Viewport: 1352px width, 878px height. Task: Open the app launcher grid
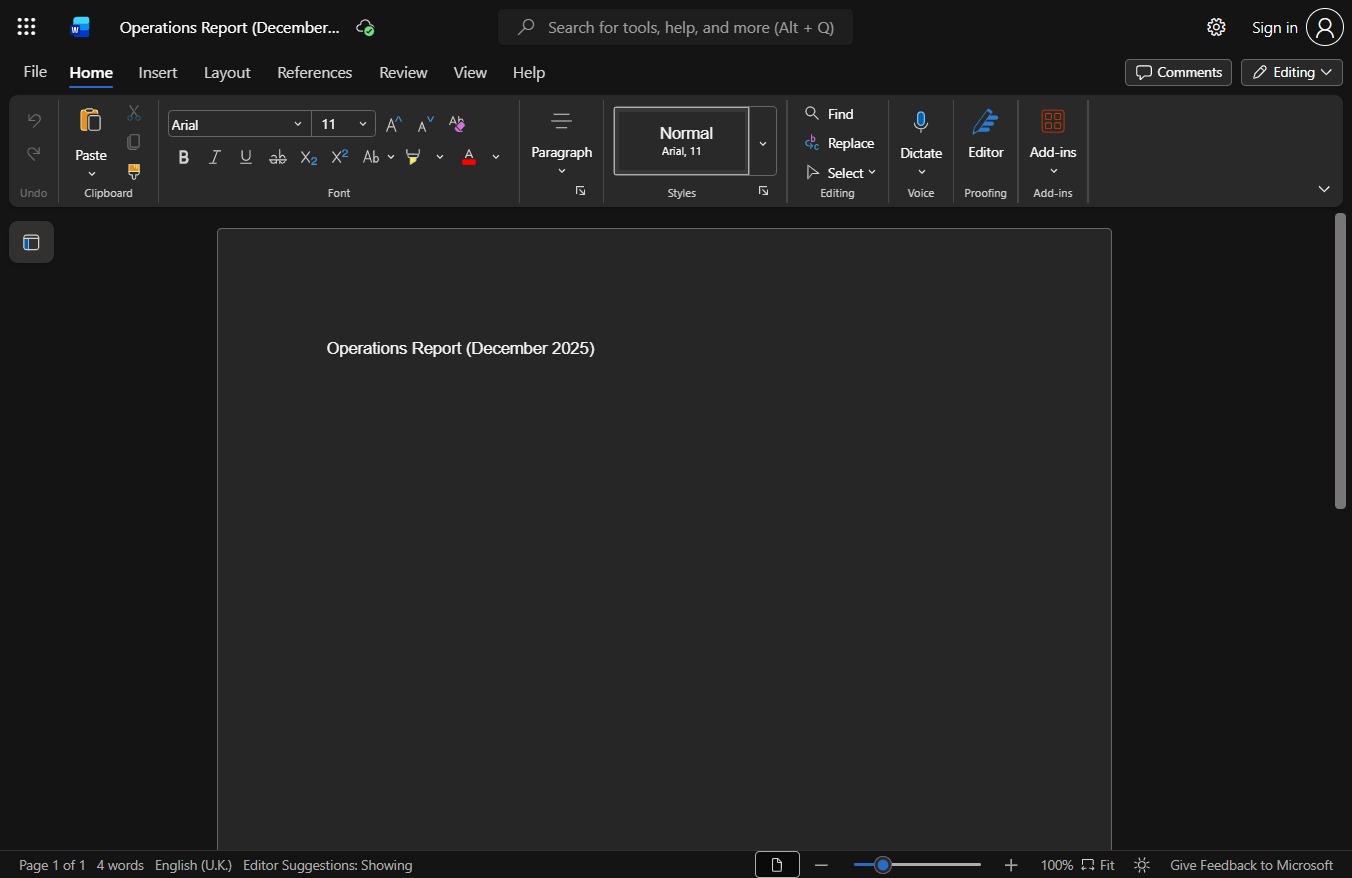[x=27, y=27]
